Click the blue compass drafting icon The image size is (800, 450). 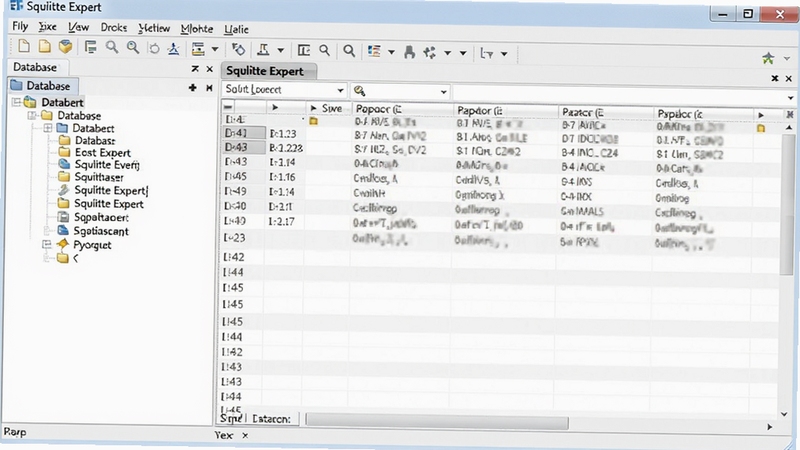click(x=173, y=49)
